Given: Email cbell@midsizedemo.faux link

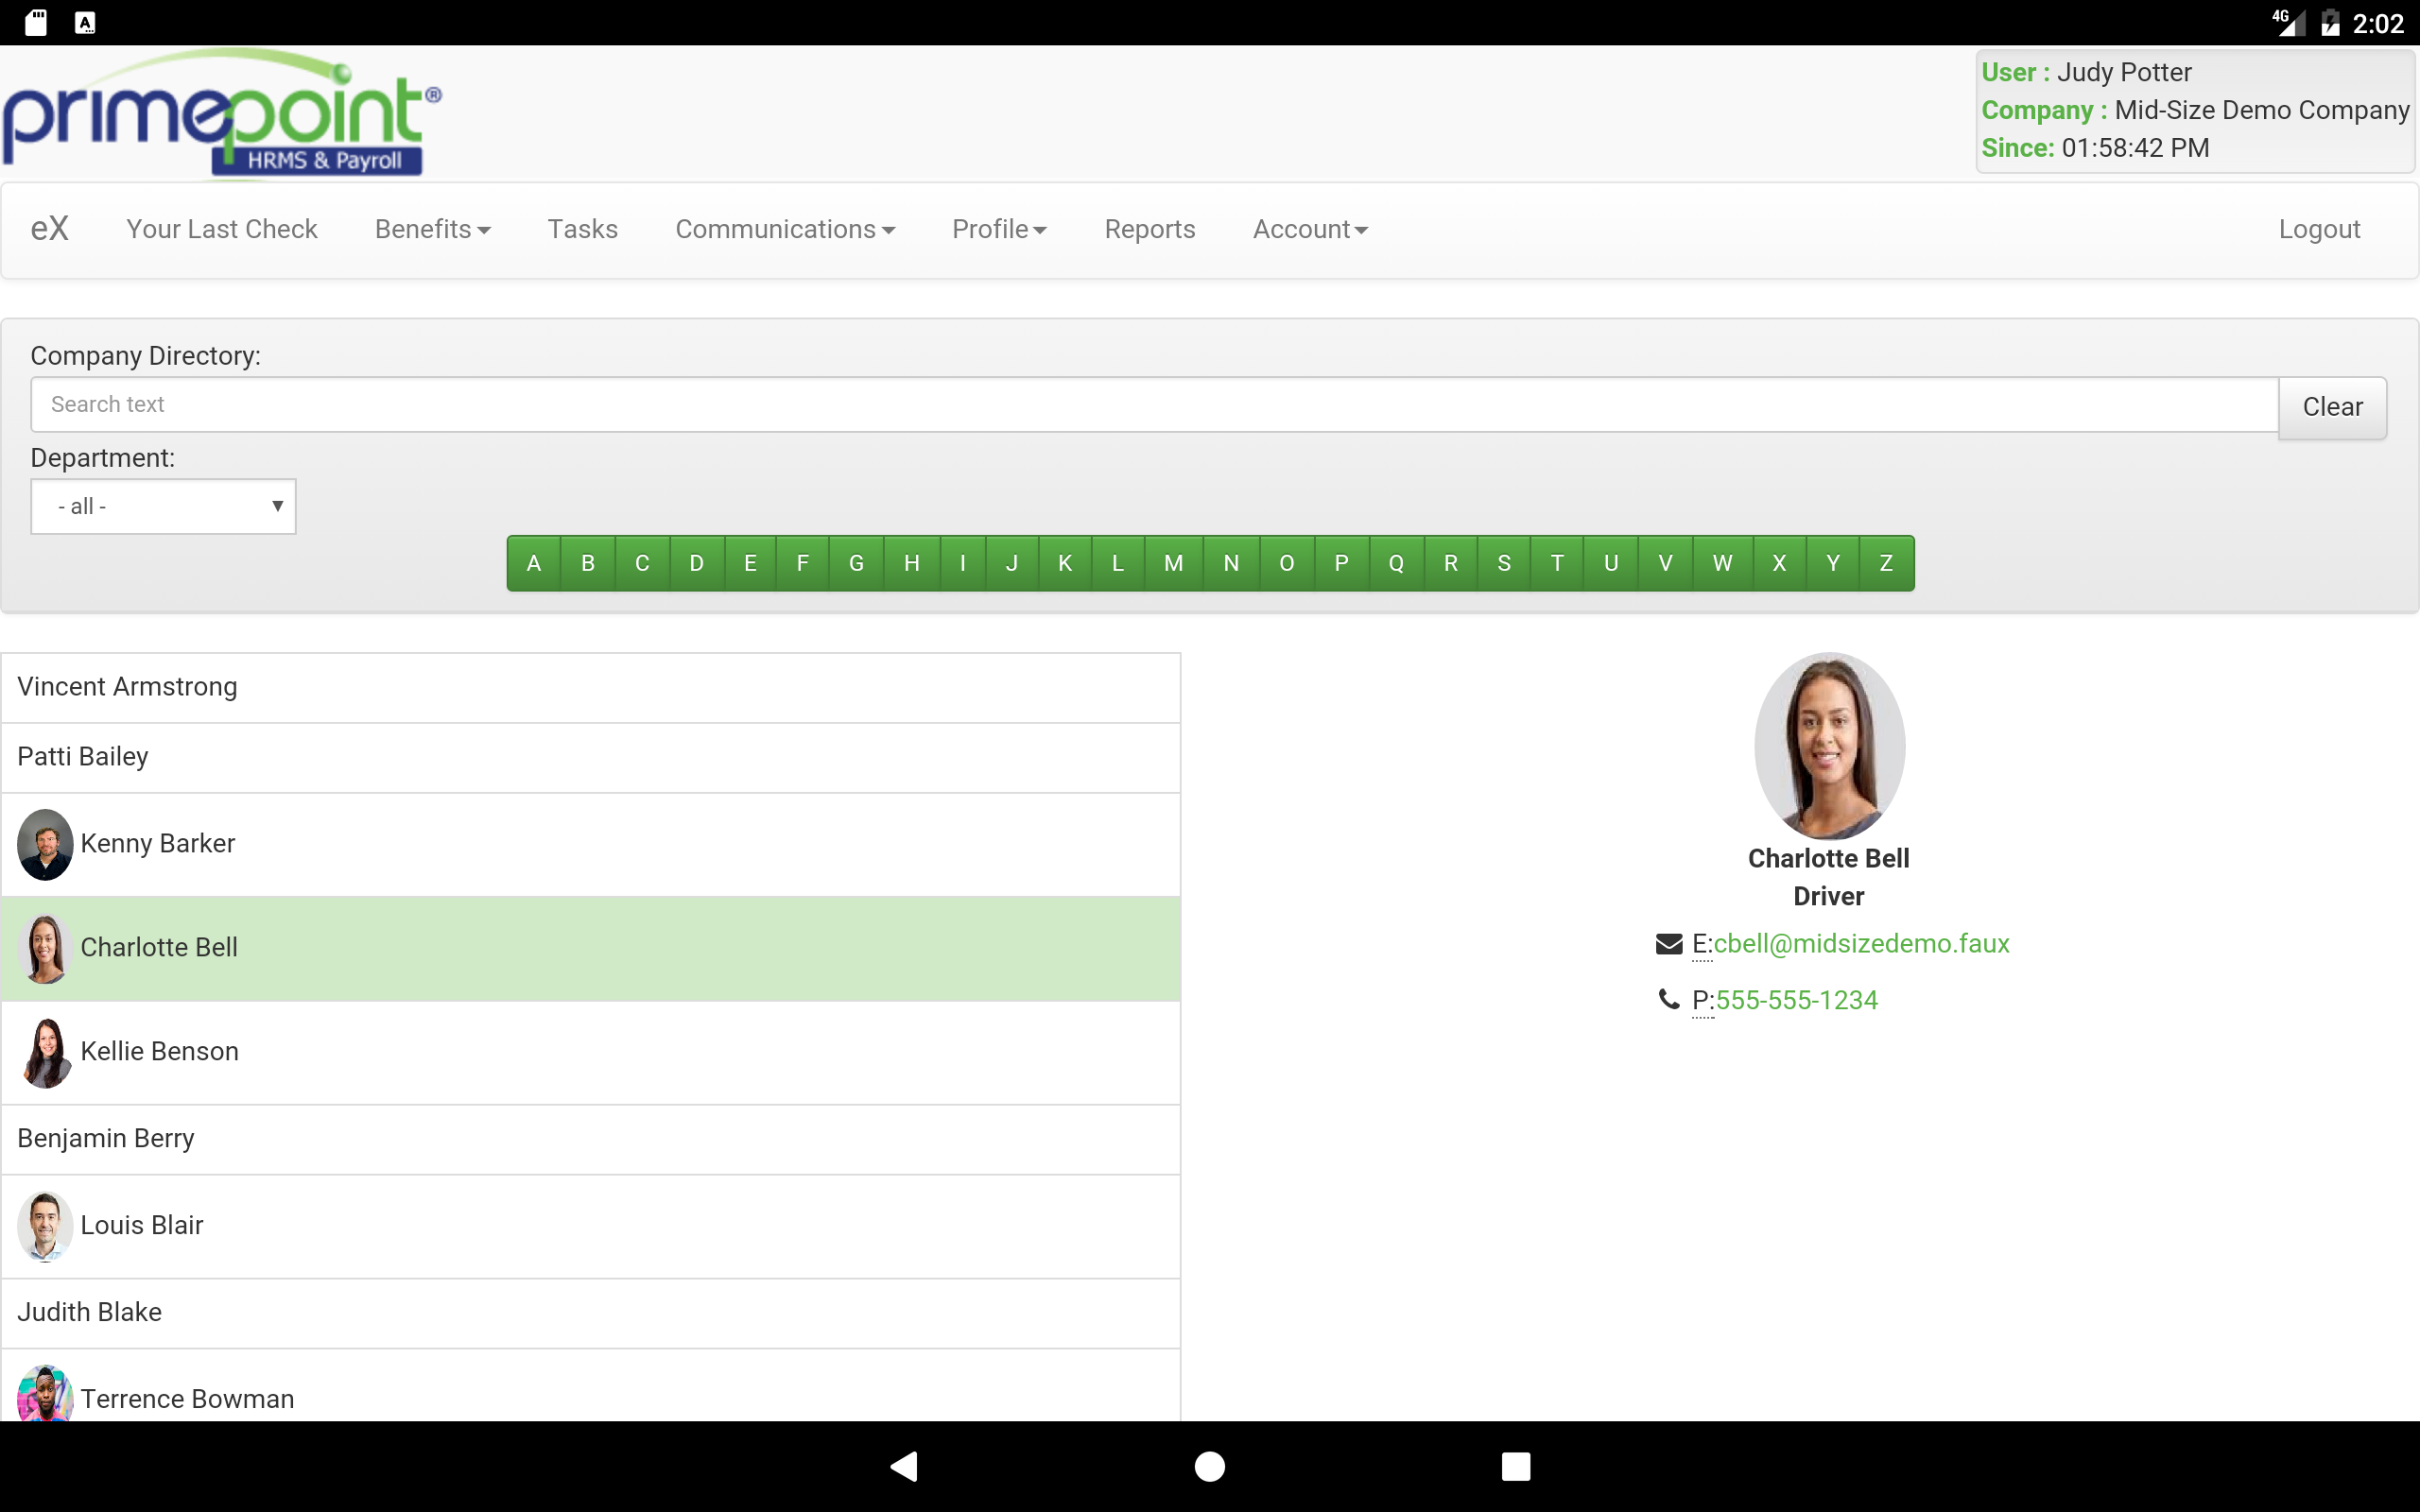Looking at the screenshot, I should [x=1861, y=944].
